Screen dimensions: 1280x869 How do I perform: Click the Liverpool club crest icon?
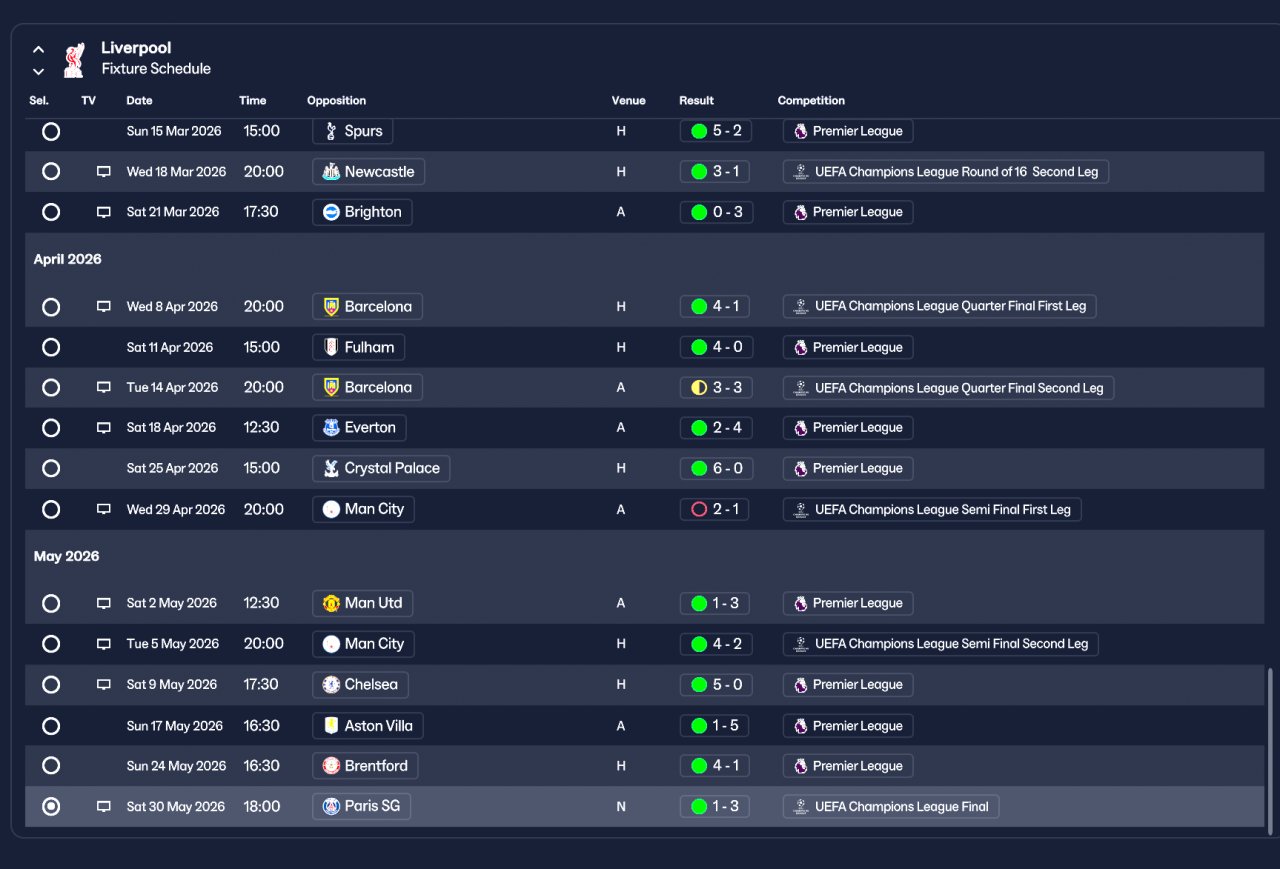[74, 60]
